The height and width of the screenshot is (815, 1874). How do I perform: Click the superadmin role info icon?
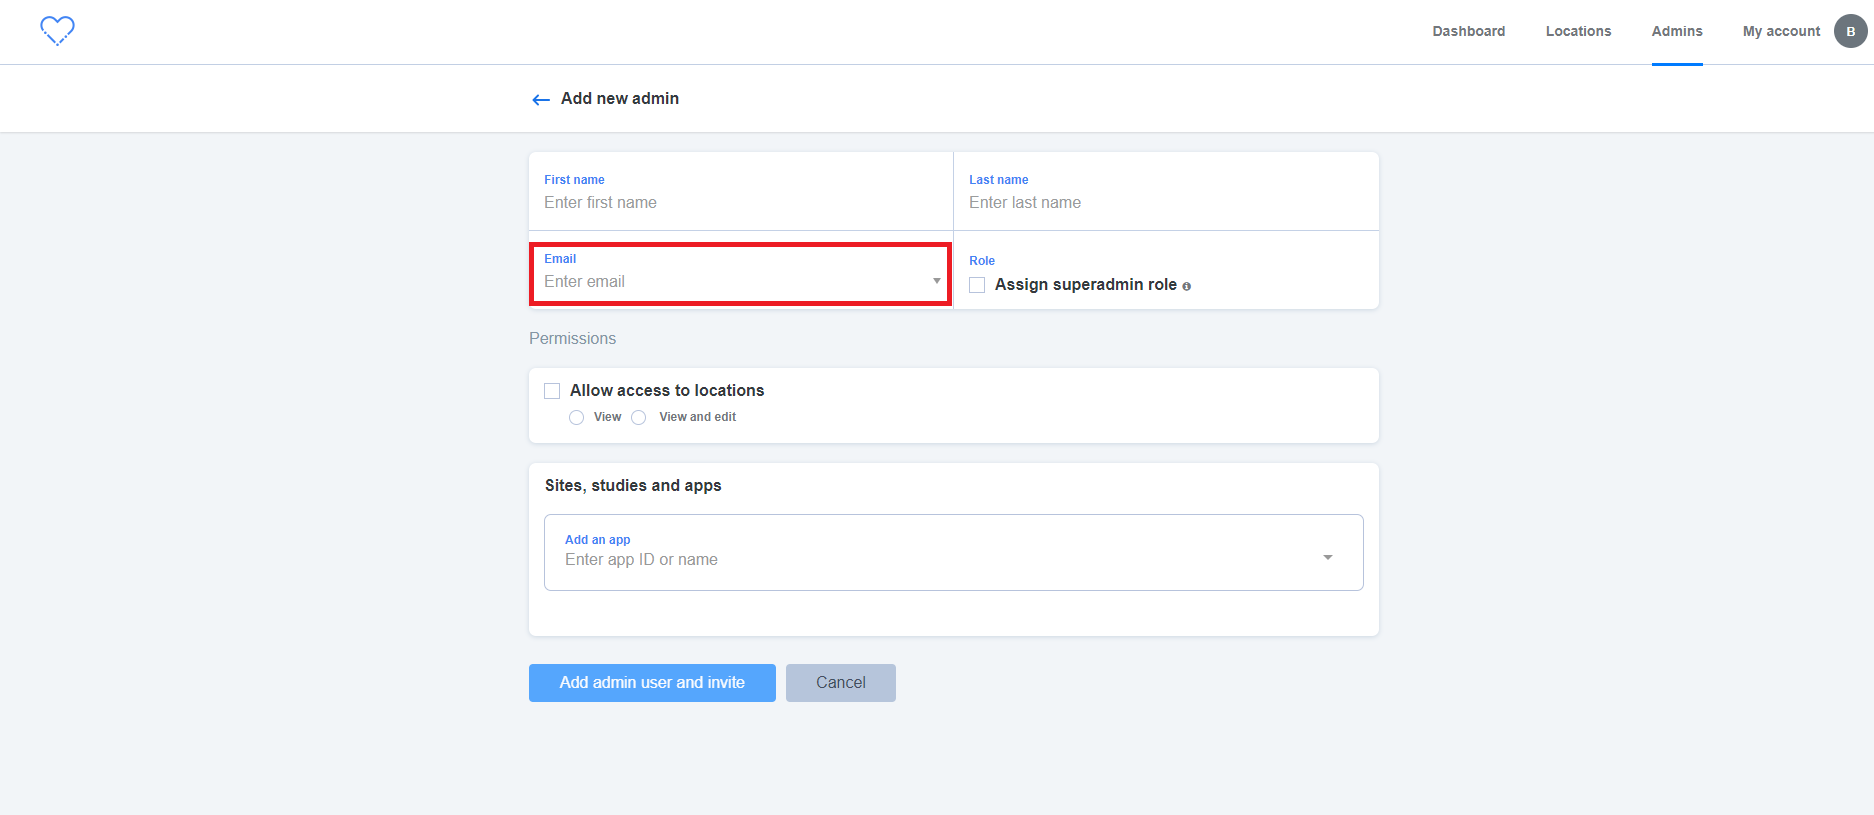pos(1187,286)
